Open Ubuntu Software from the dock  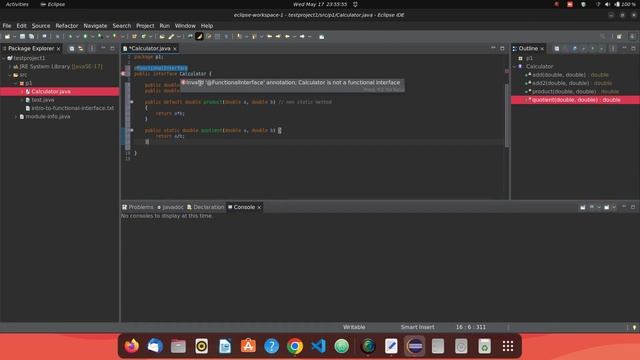pyautogui.click(x=248, y=347)
